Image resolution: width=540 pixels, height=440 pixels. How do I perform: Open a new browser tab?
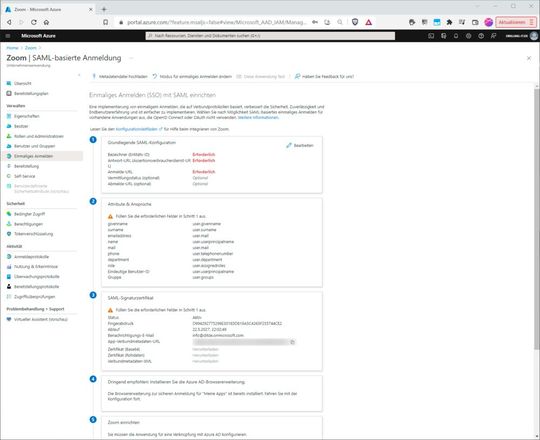pos(104,9)
